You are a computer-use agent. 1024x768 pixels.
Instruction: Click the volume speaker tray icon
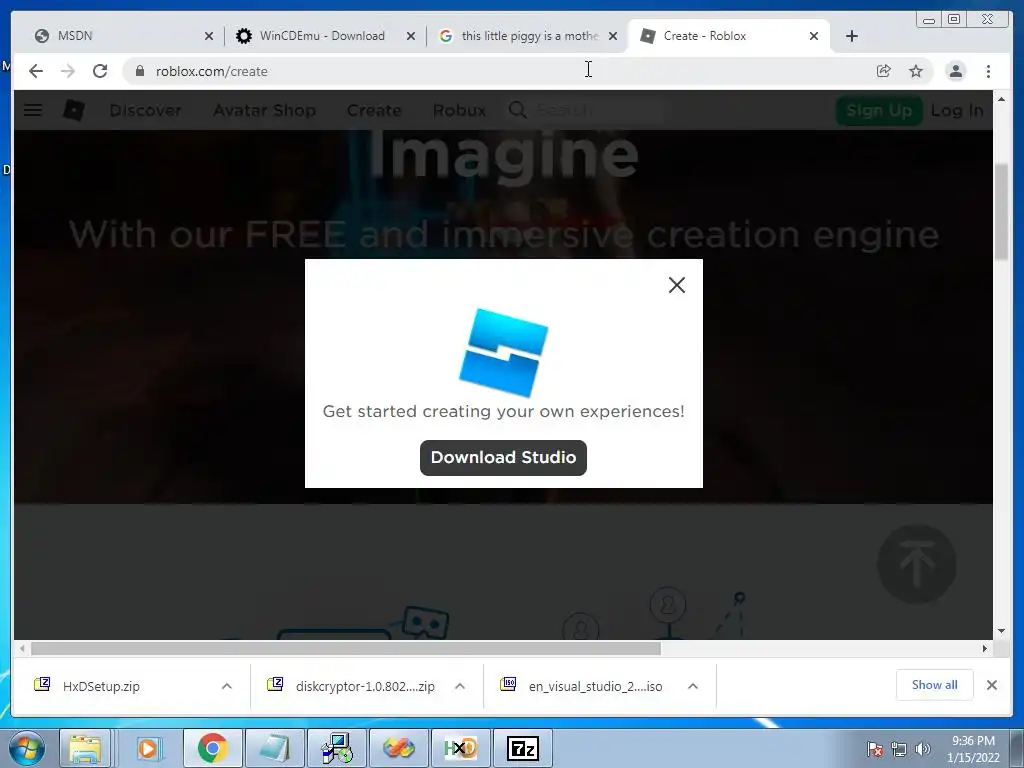coord(922,749)
